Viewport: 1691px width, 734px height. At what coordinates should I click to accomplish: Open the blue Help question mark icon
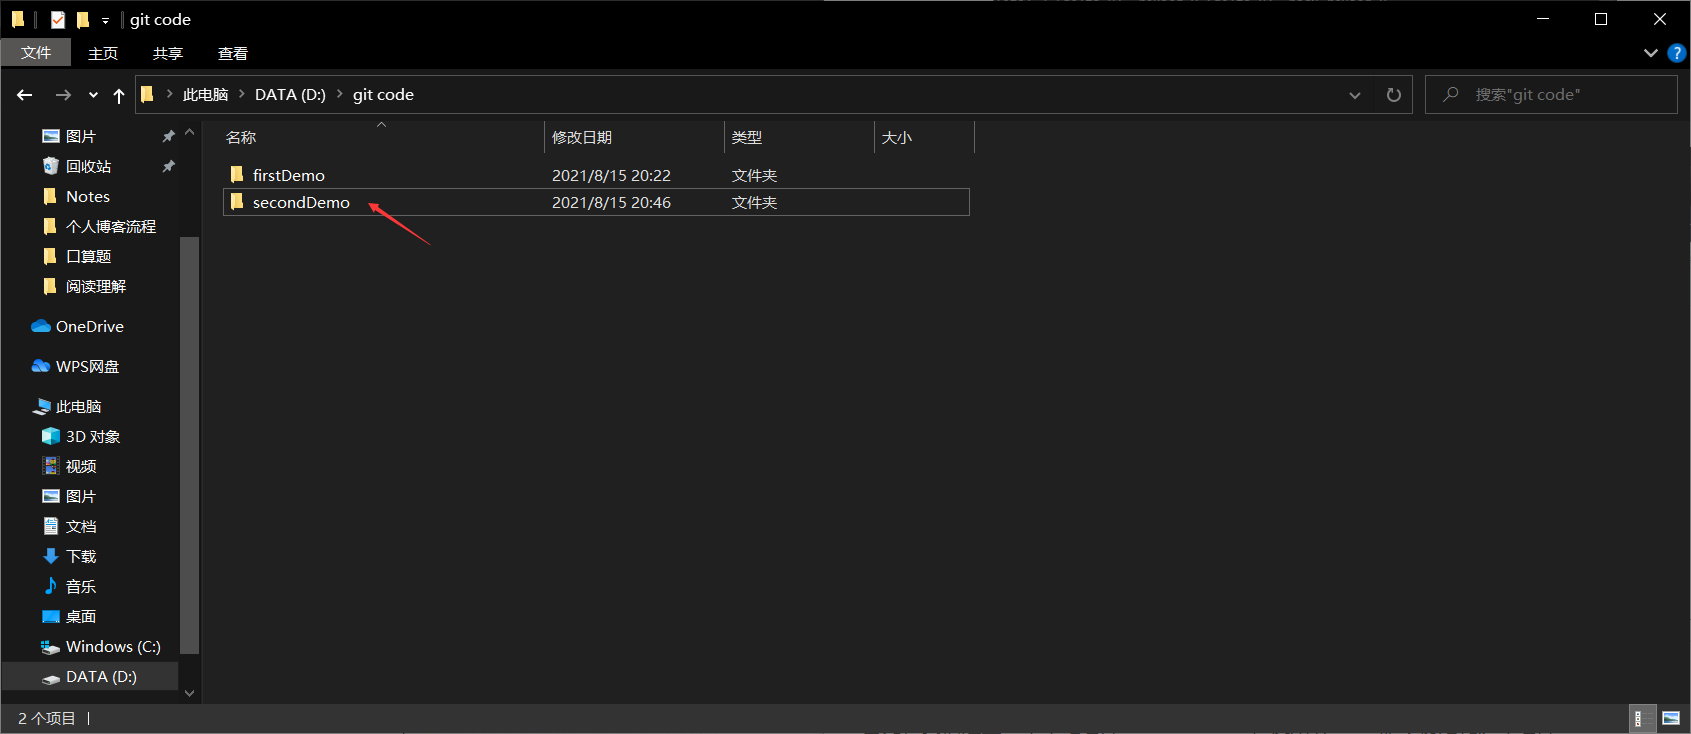click(x=1677, y=53)
